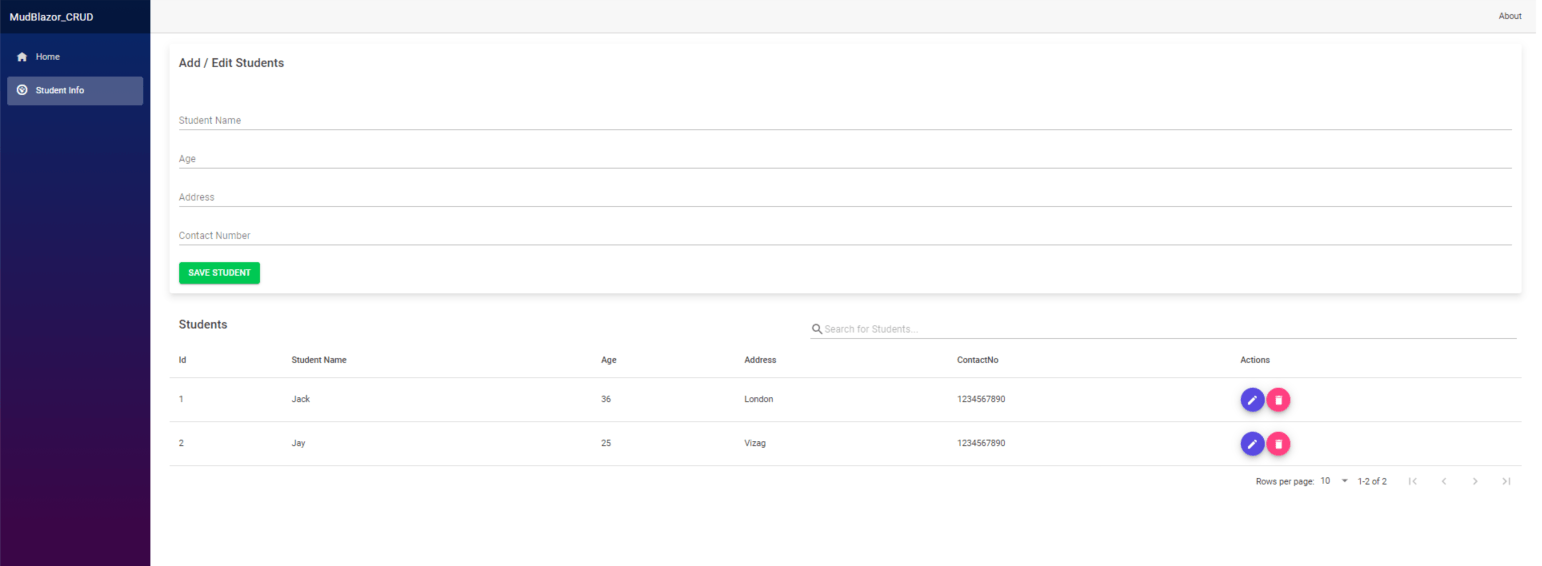Click into the Age input field
1542x566 pixels.
pyautogui.click(x=844, y=159)
